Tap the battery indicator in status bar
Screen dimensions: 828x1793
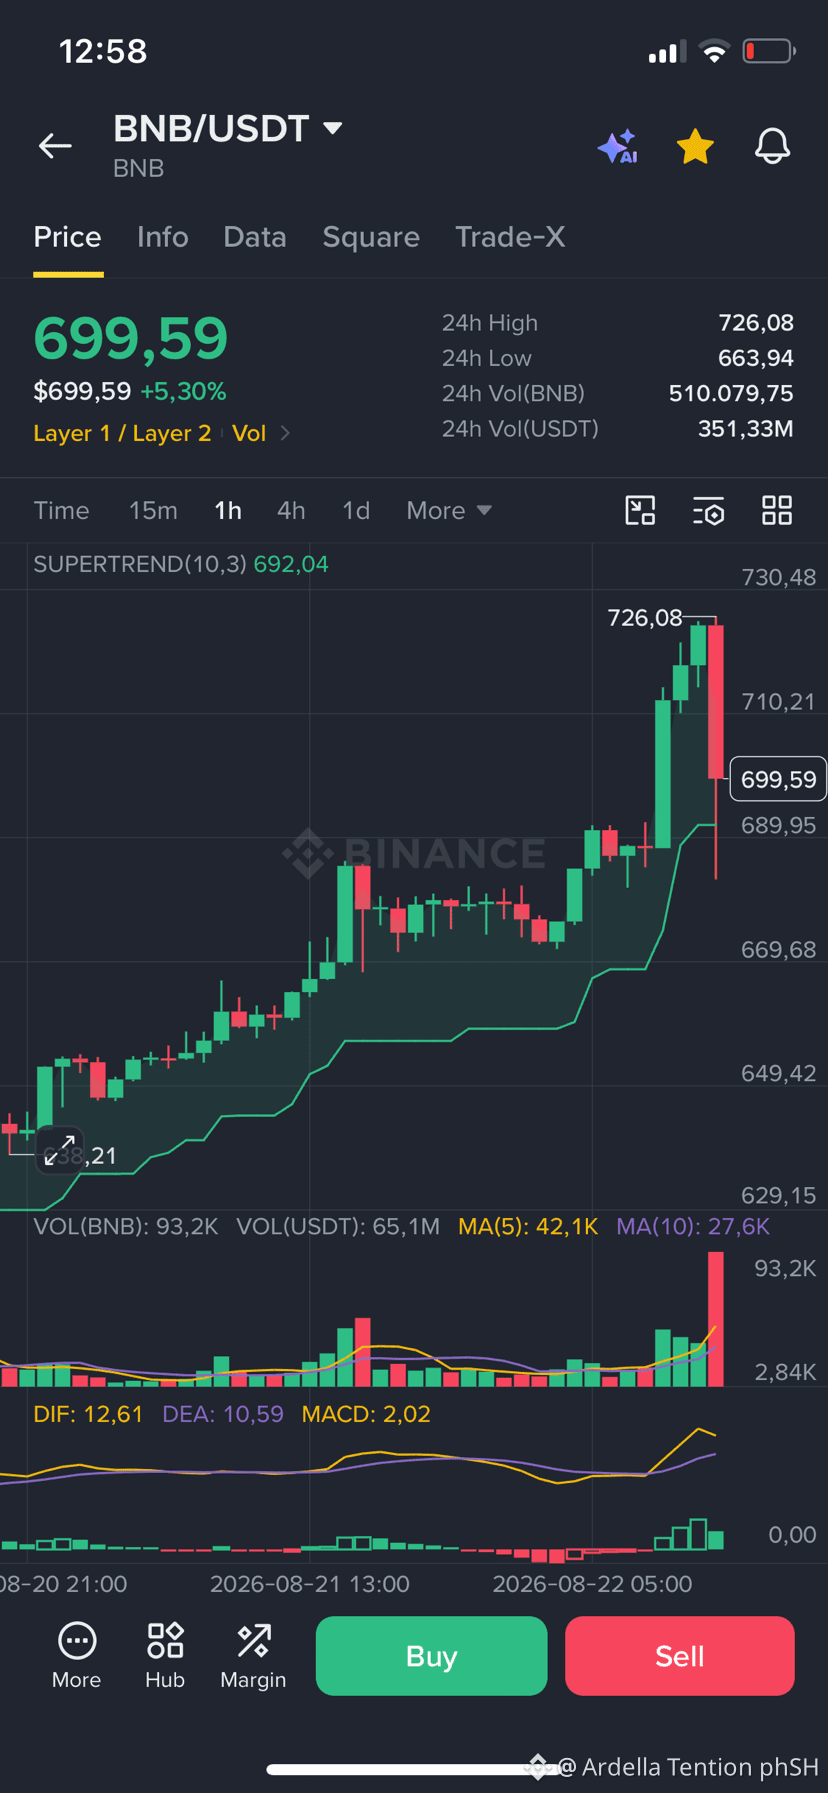coord(769,51)
